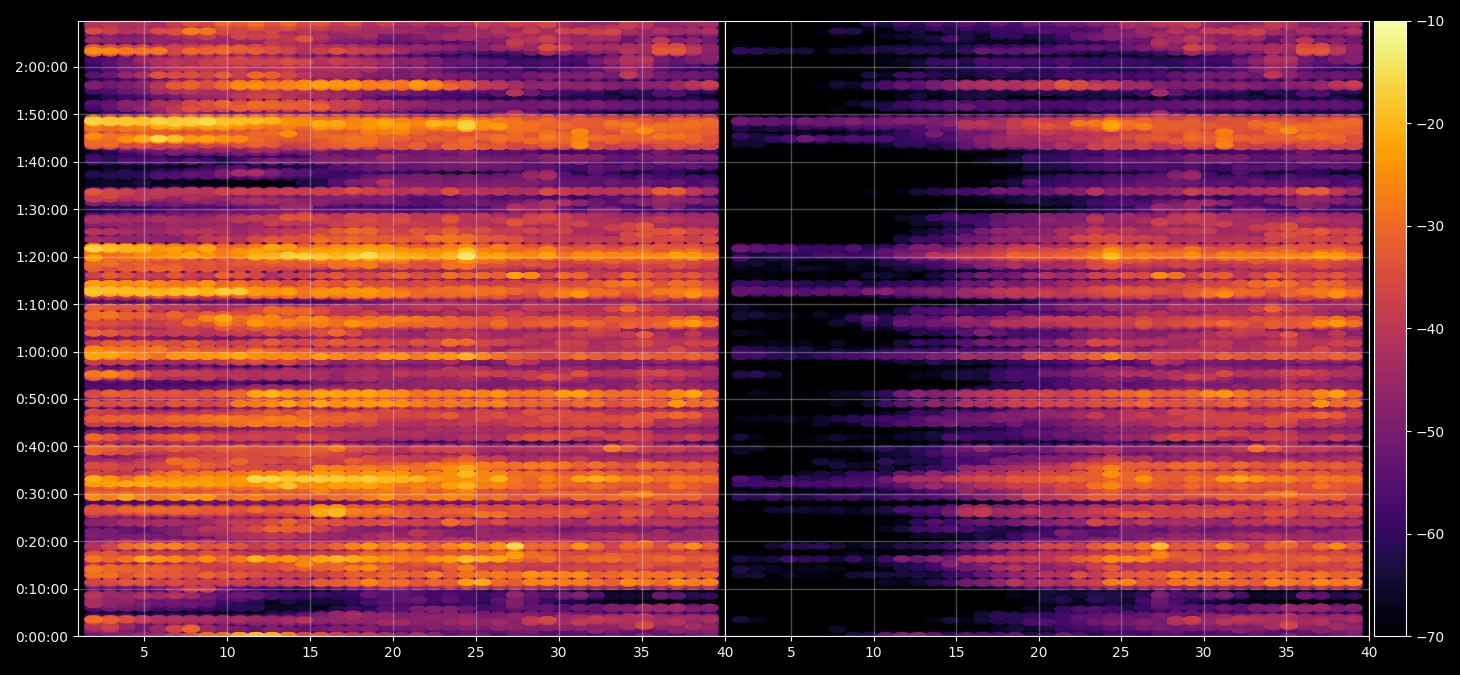Click the inferno colorbar gradient strip

1390,328
